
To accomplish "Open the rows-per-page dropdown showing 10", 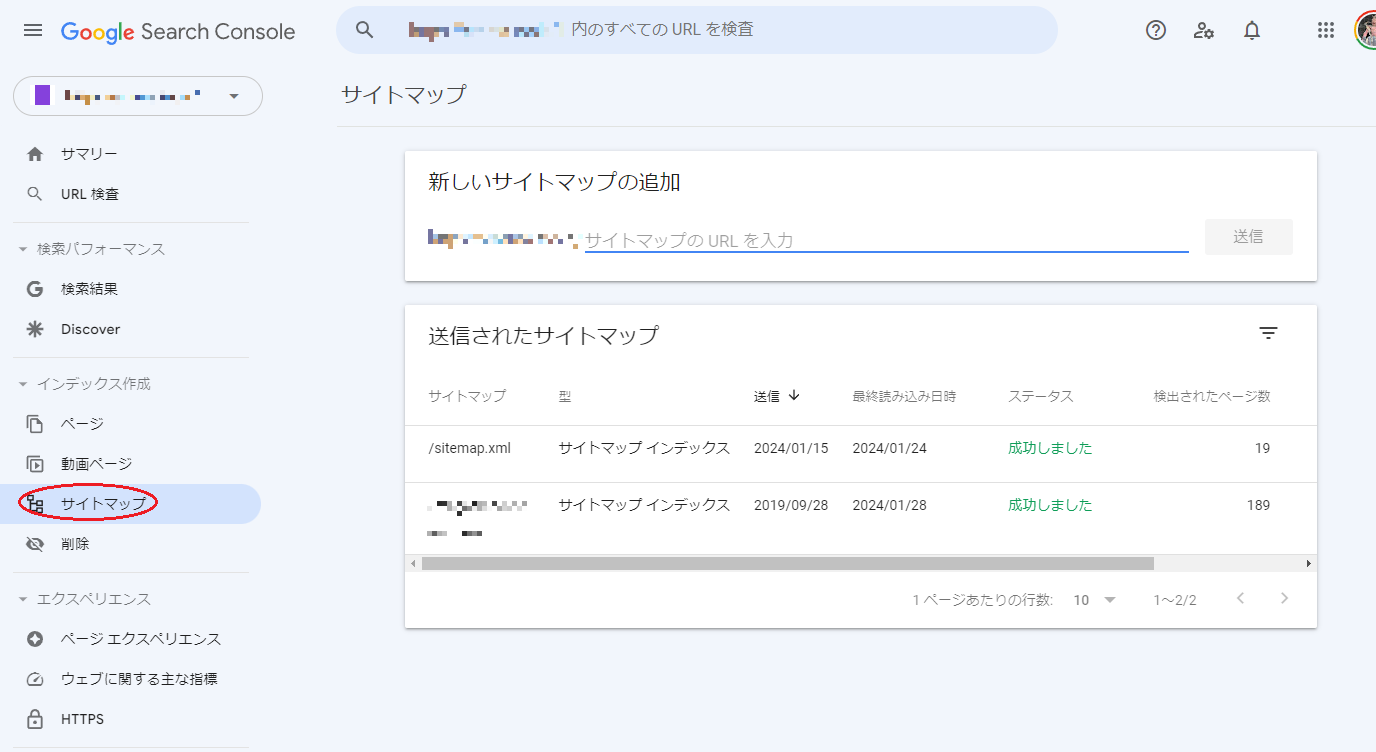I will click(x=1094, y=599).
